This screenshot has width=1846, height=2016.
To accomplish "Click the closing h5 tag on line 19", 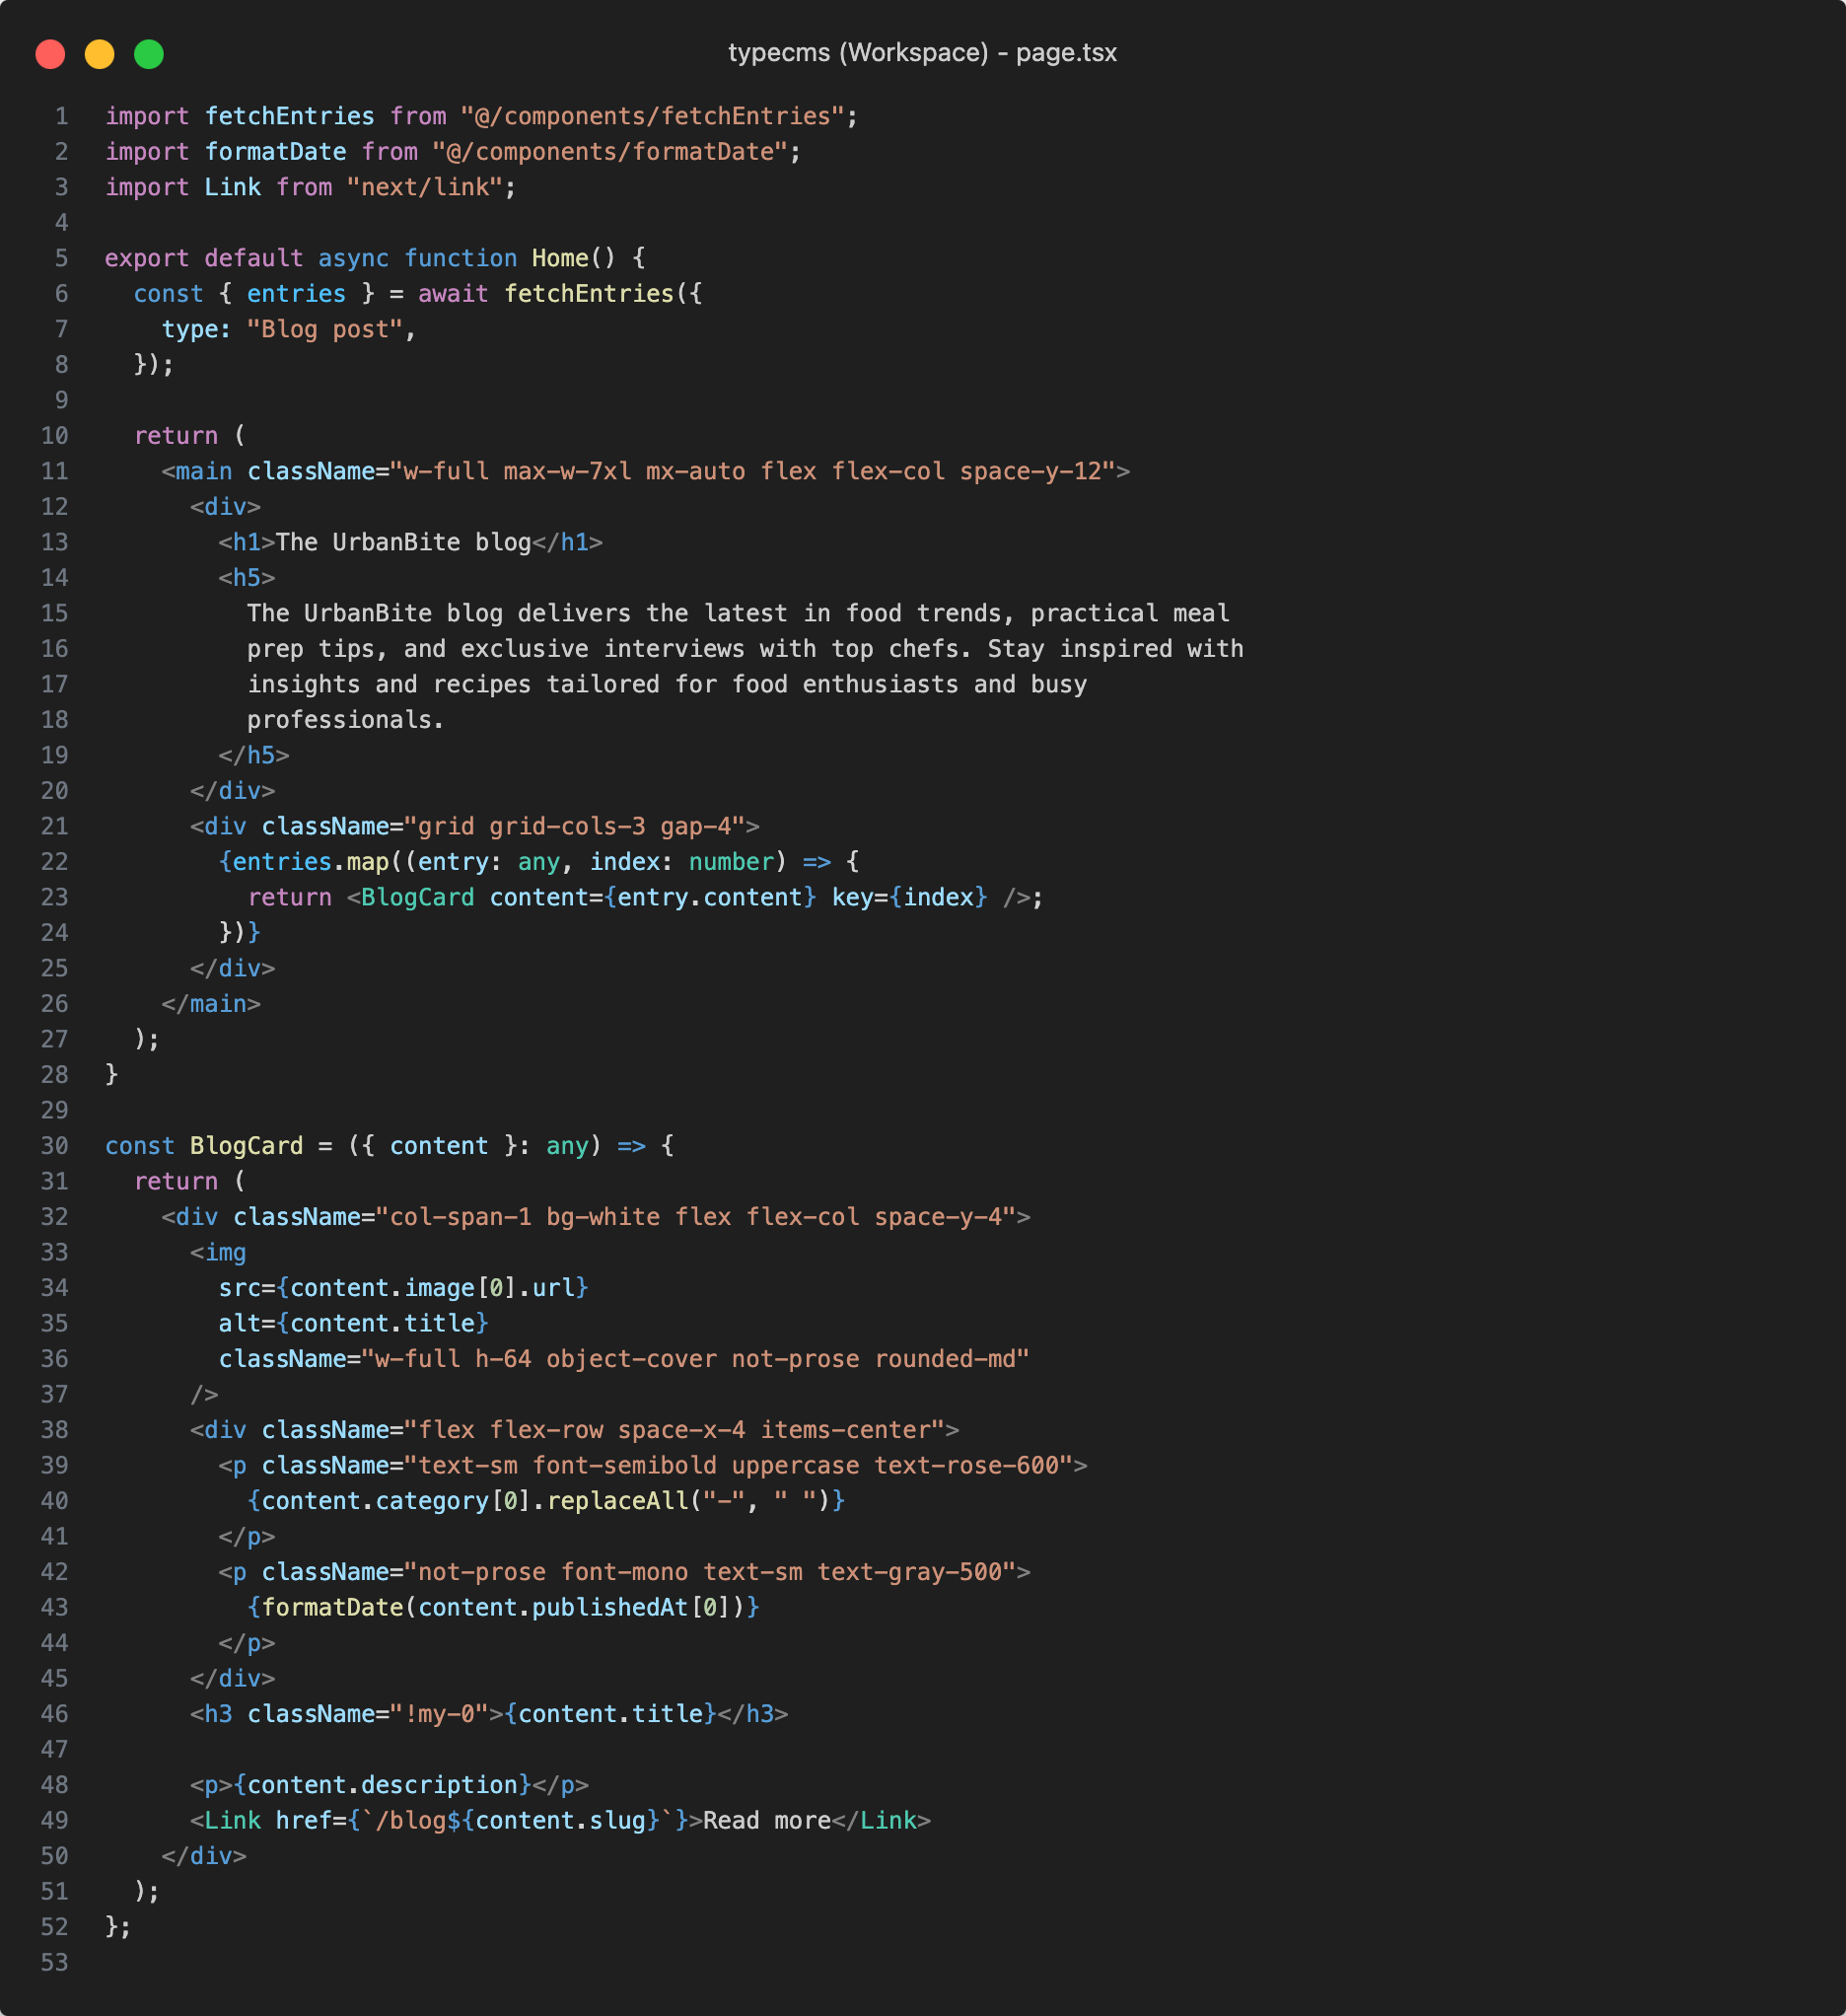I will coord(254,756).
